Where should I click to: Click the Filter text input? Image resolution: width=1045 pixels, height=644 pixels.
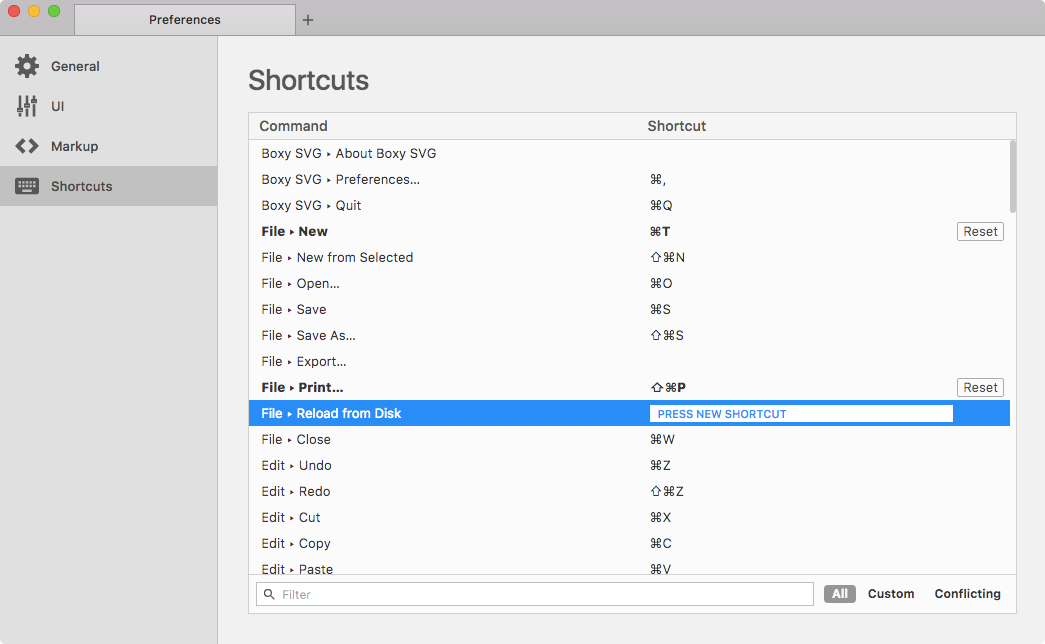tap(534, 594)
